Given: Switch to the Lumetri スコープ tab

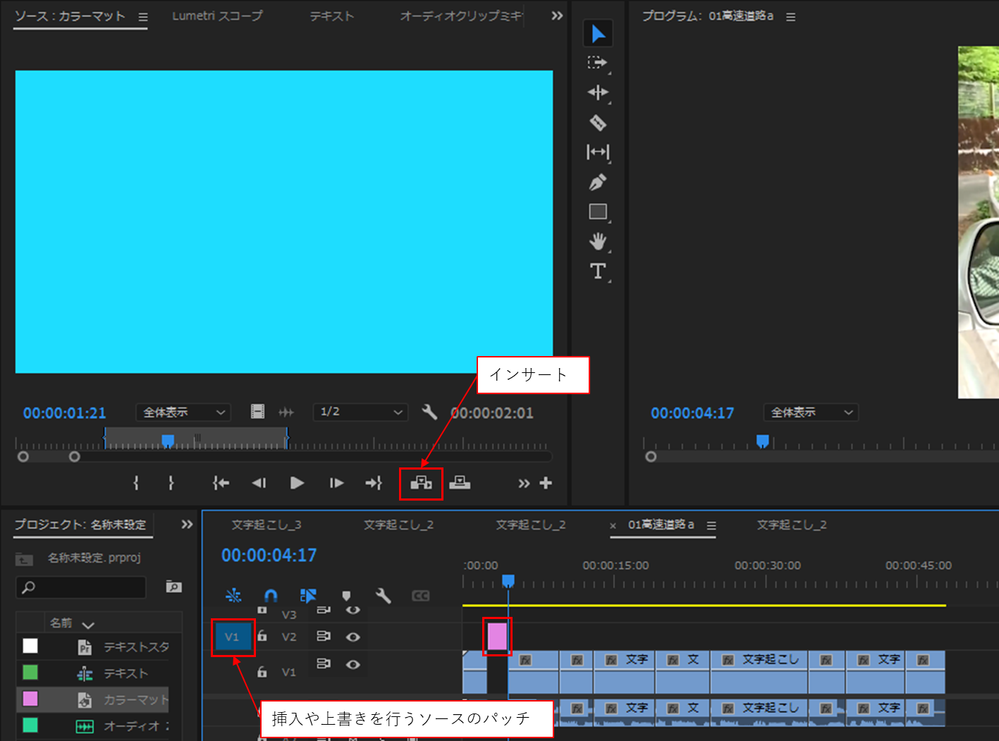Looking at the screenshot, I should [218, 16].
